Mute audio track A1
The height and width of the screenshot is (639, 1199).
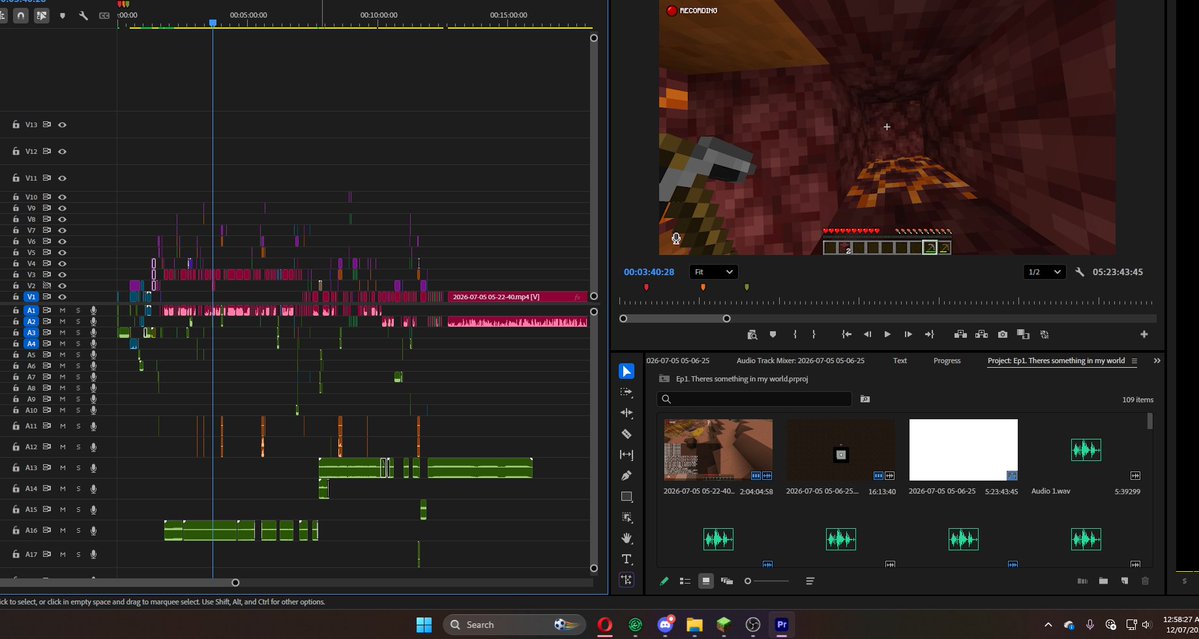tap(62, 310)
